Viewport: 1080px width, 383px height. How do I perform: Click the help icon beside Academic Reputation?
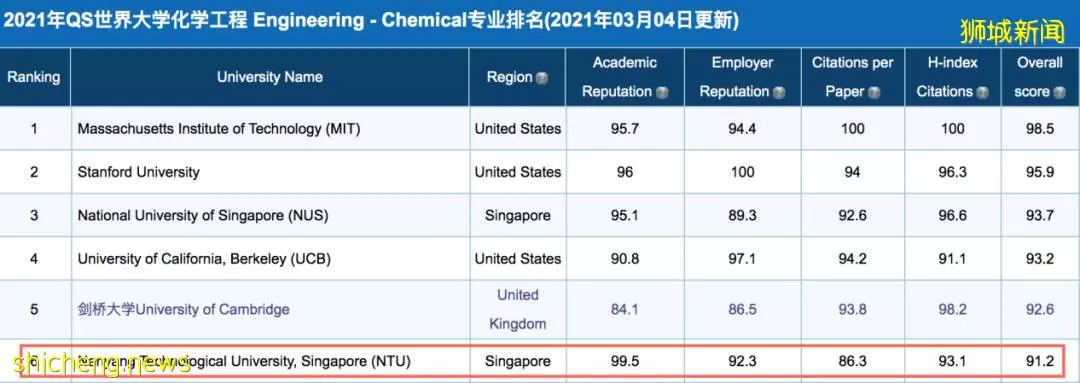pyautogui.click(x=662, y=92)
